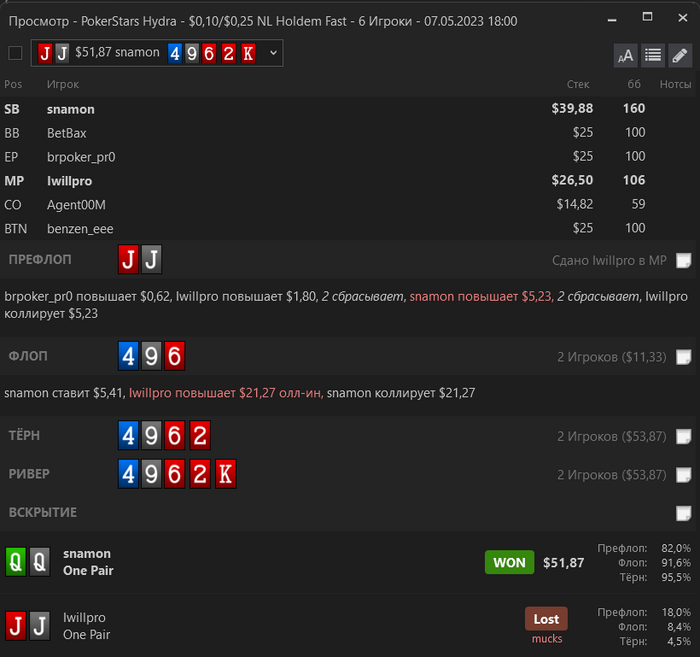Click the ФЛОП section label
700x657 pixels.
point(28,356)
